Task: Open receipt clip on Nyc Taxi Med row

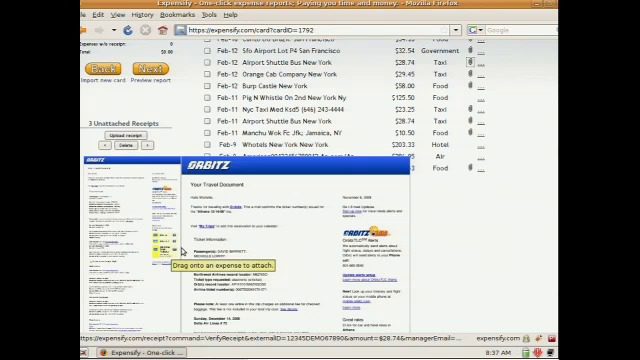Action: [x=470, y=109]
